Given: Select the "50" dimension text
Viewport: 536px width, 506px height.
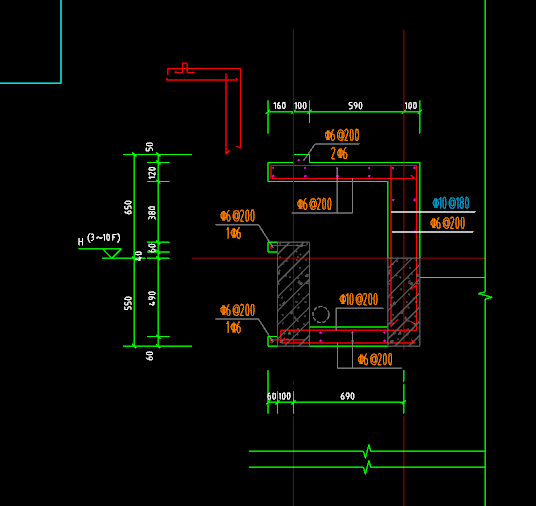Looking at the screenshot, I should (x=150, y=147).
